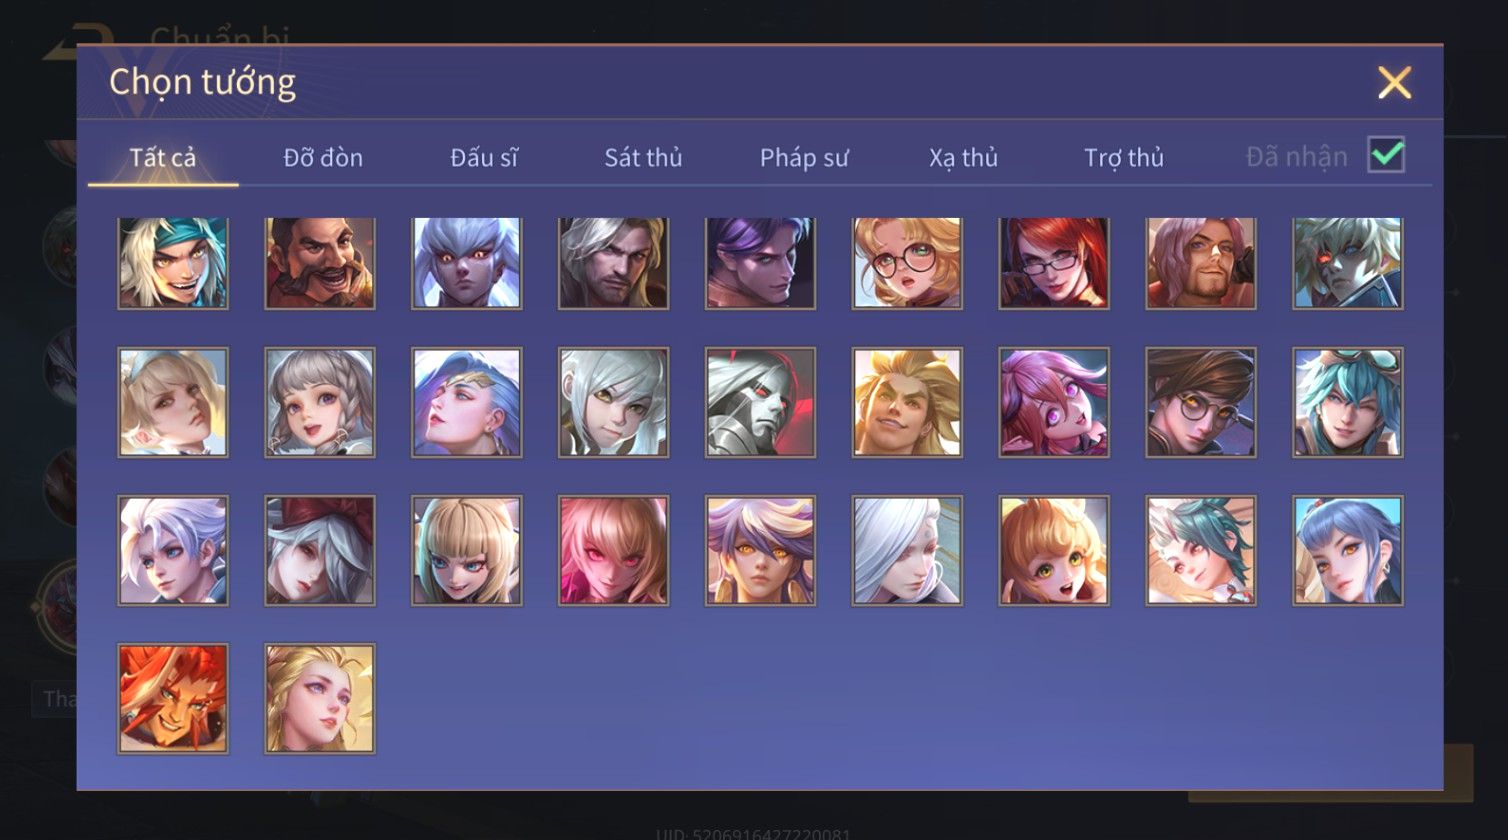Switch to the Đỡ đòn tab
Screen dimensions: 1508x840
pos(323,157)
